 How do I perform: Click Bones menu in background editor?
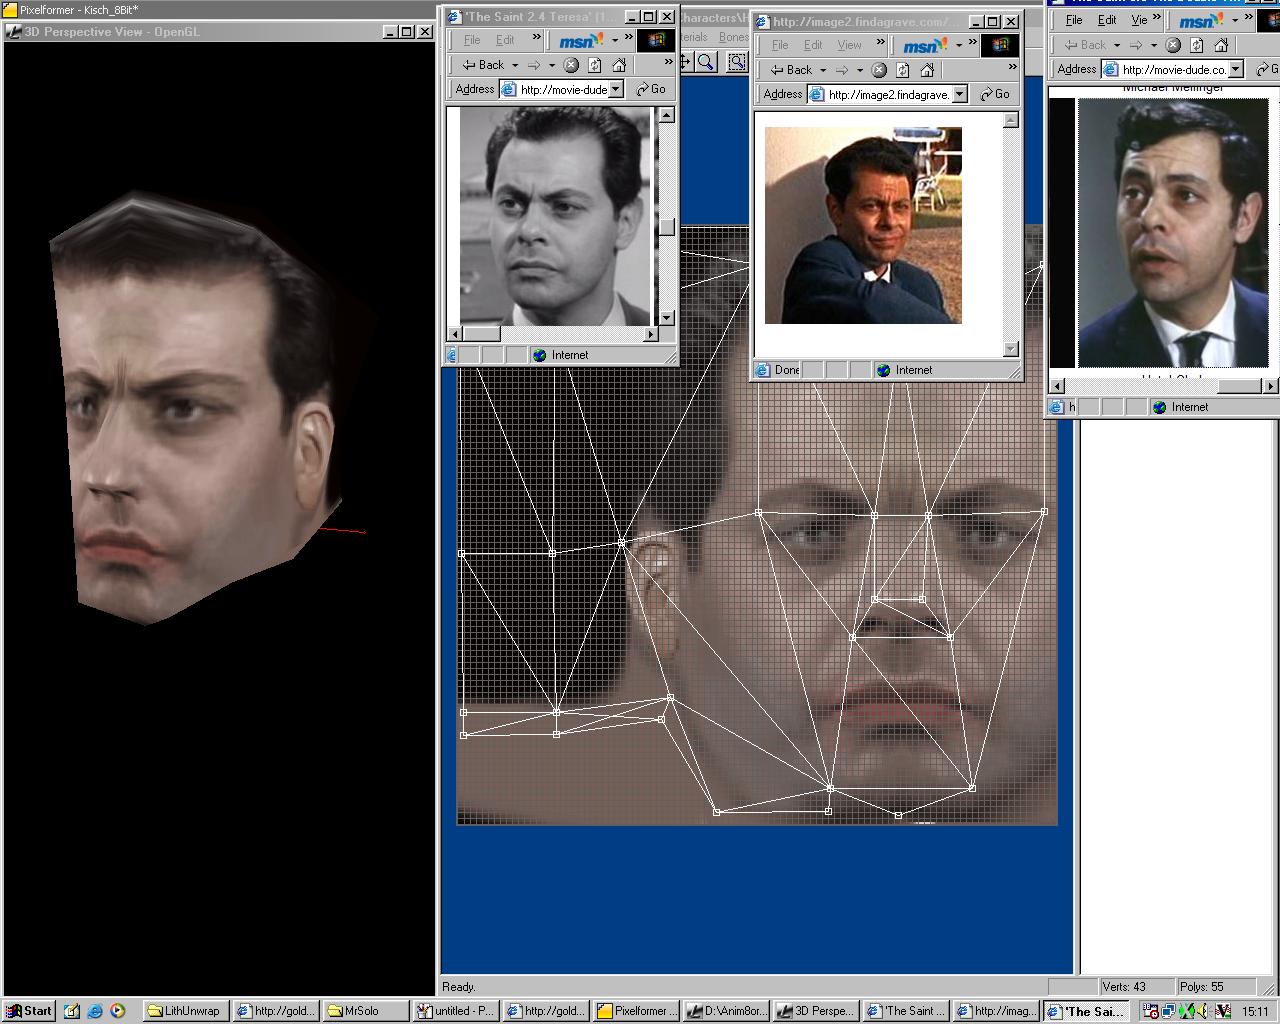733,37
